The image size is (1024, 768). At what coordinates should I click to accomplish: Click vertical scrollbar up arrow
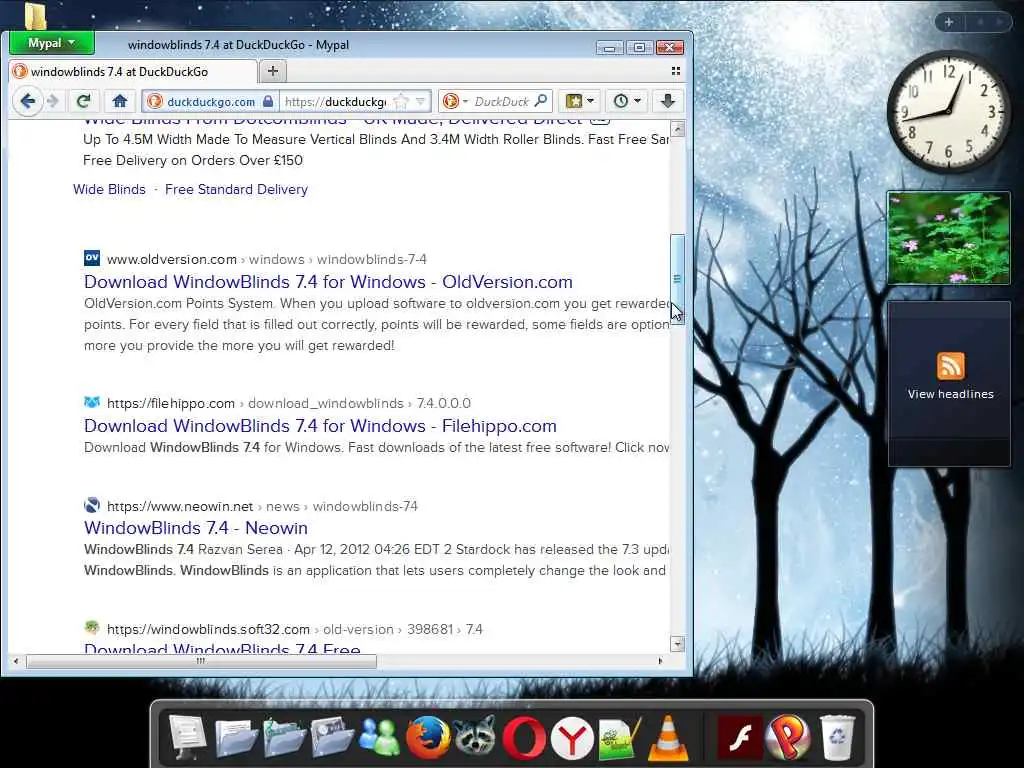click(677, 129)
